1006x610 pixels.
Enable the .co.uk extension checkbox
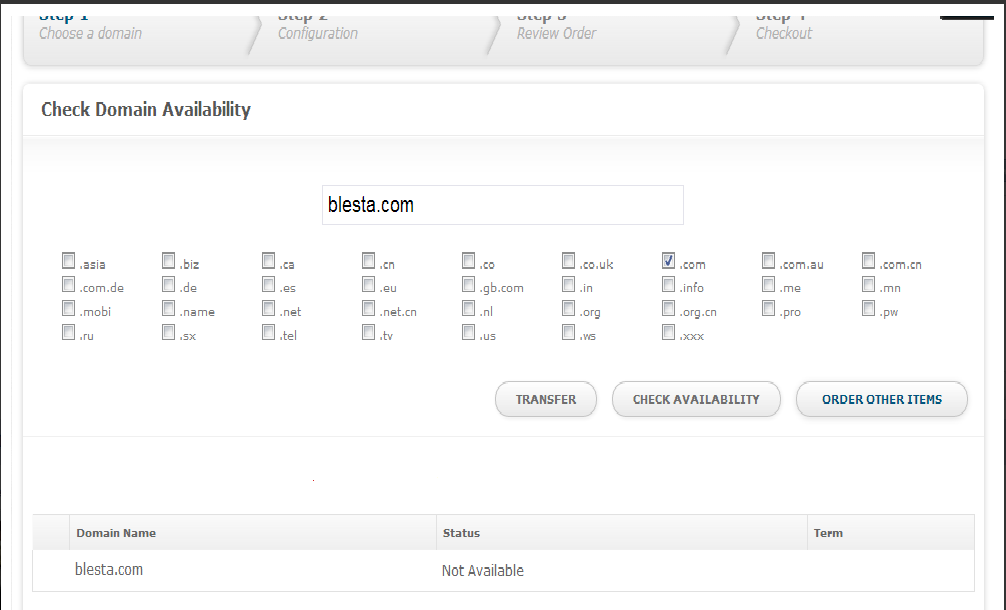569,260
